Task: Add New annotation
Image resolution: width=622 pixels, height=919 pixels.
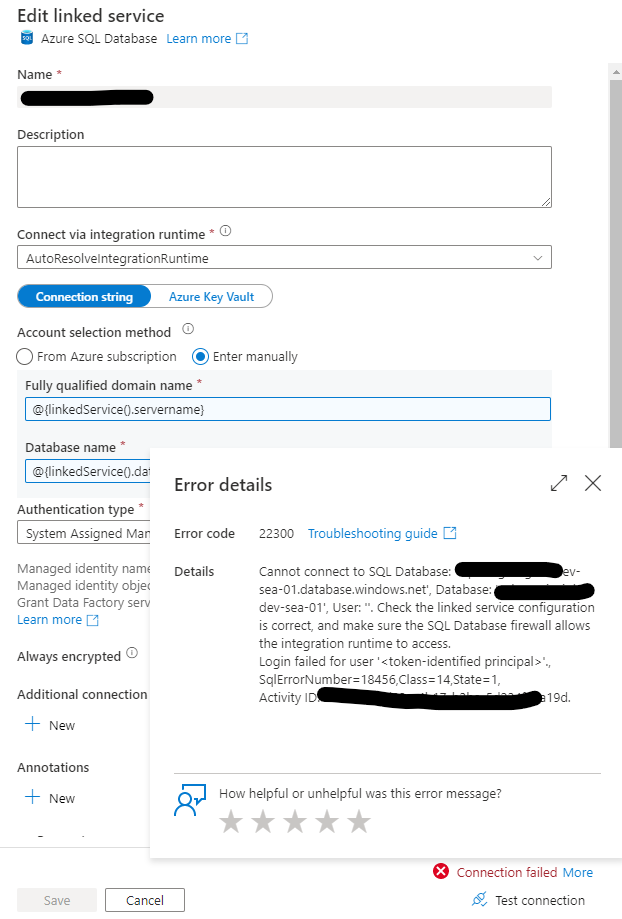Action: pos(50,798)
